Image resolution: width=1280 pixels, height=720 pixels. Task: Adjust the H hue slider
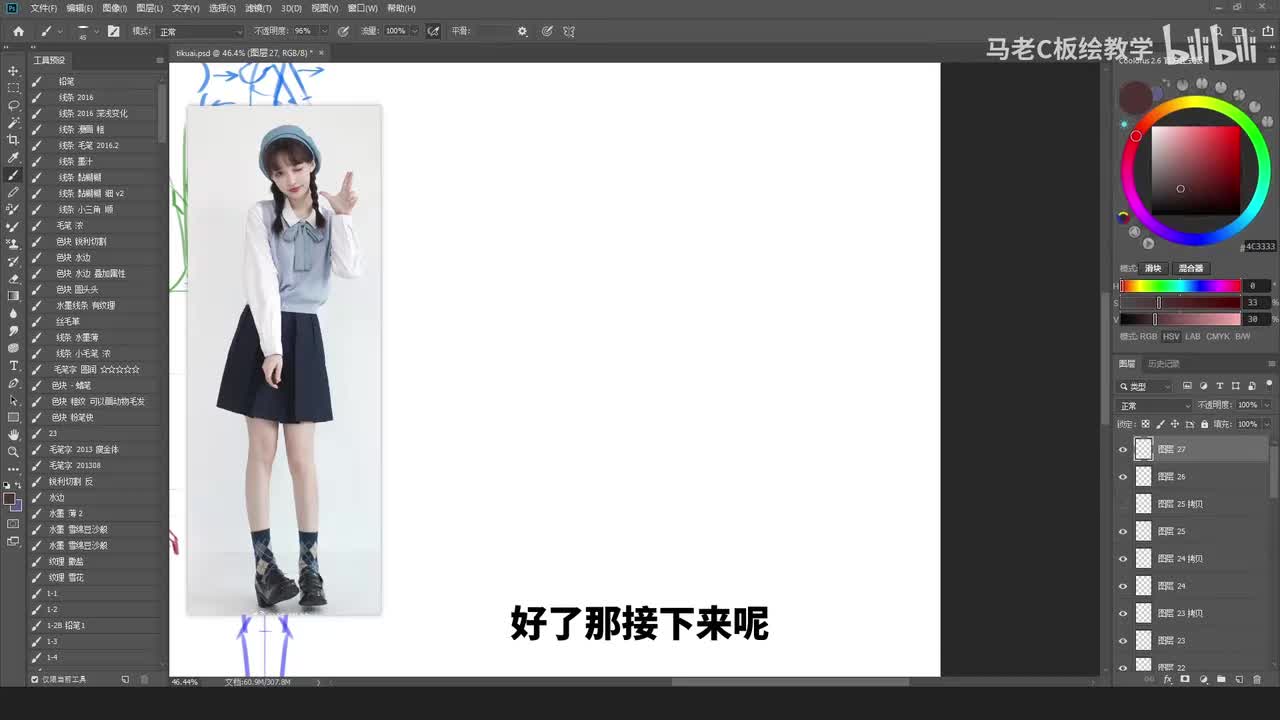1181,286
